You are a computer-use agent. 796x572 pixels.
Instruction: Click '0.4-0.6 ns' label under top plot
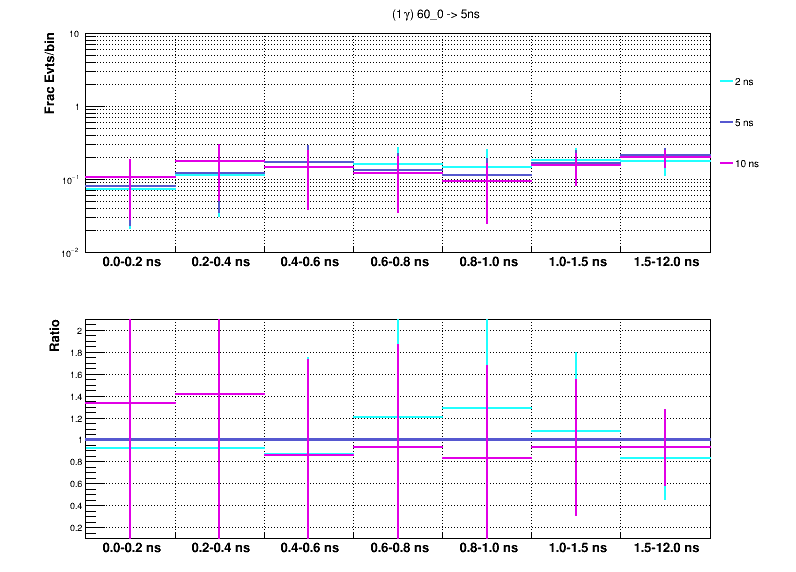(309, 263)
